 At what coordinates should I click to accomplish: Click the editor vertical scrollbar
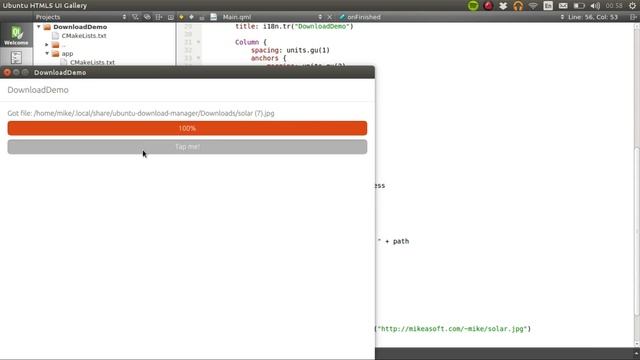637,231
